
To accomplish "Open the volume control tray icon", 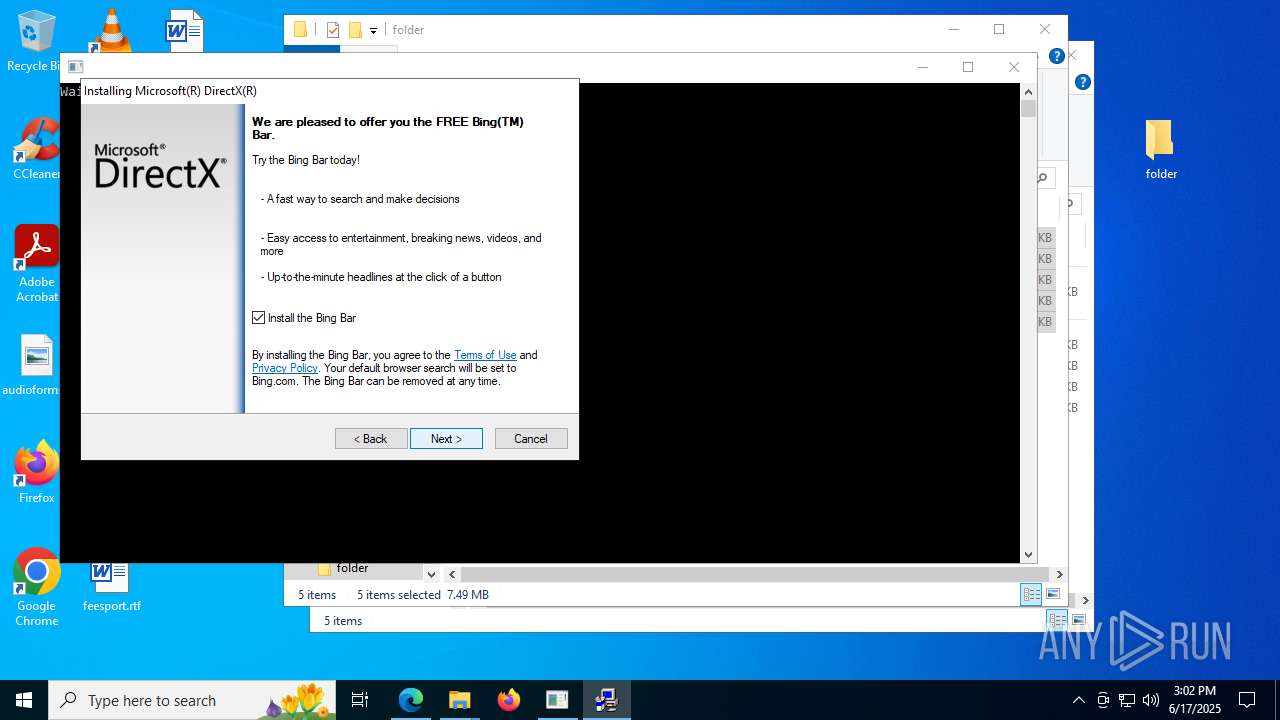I will pos(1151,700).
